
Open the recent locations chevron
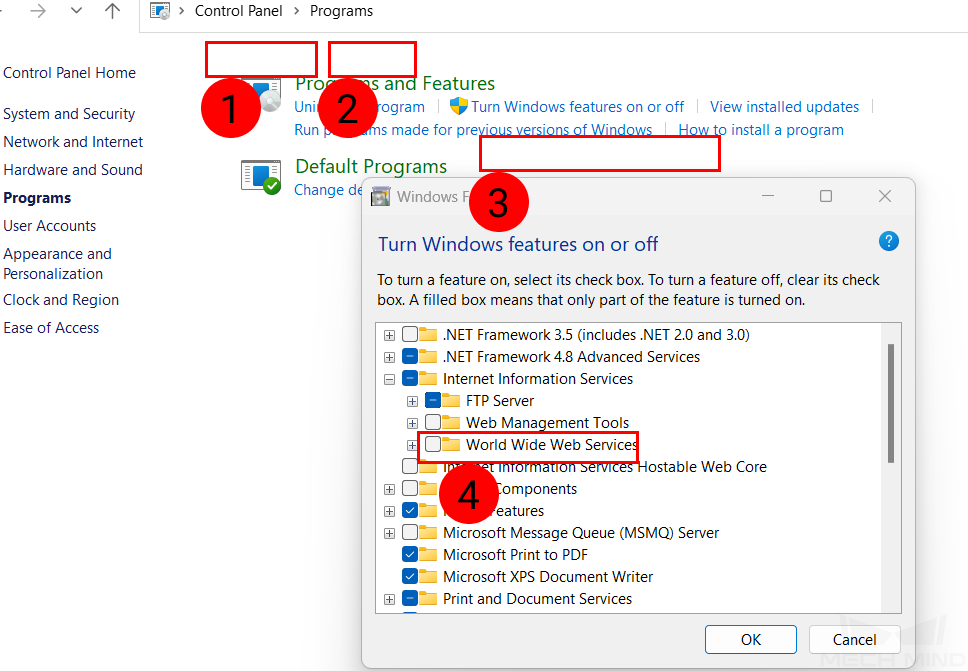coord(76,10)
